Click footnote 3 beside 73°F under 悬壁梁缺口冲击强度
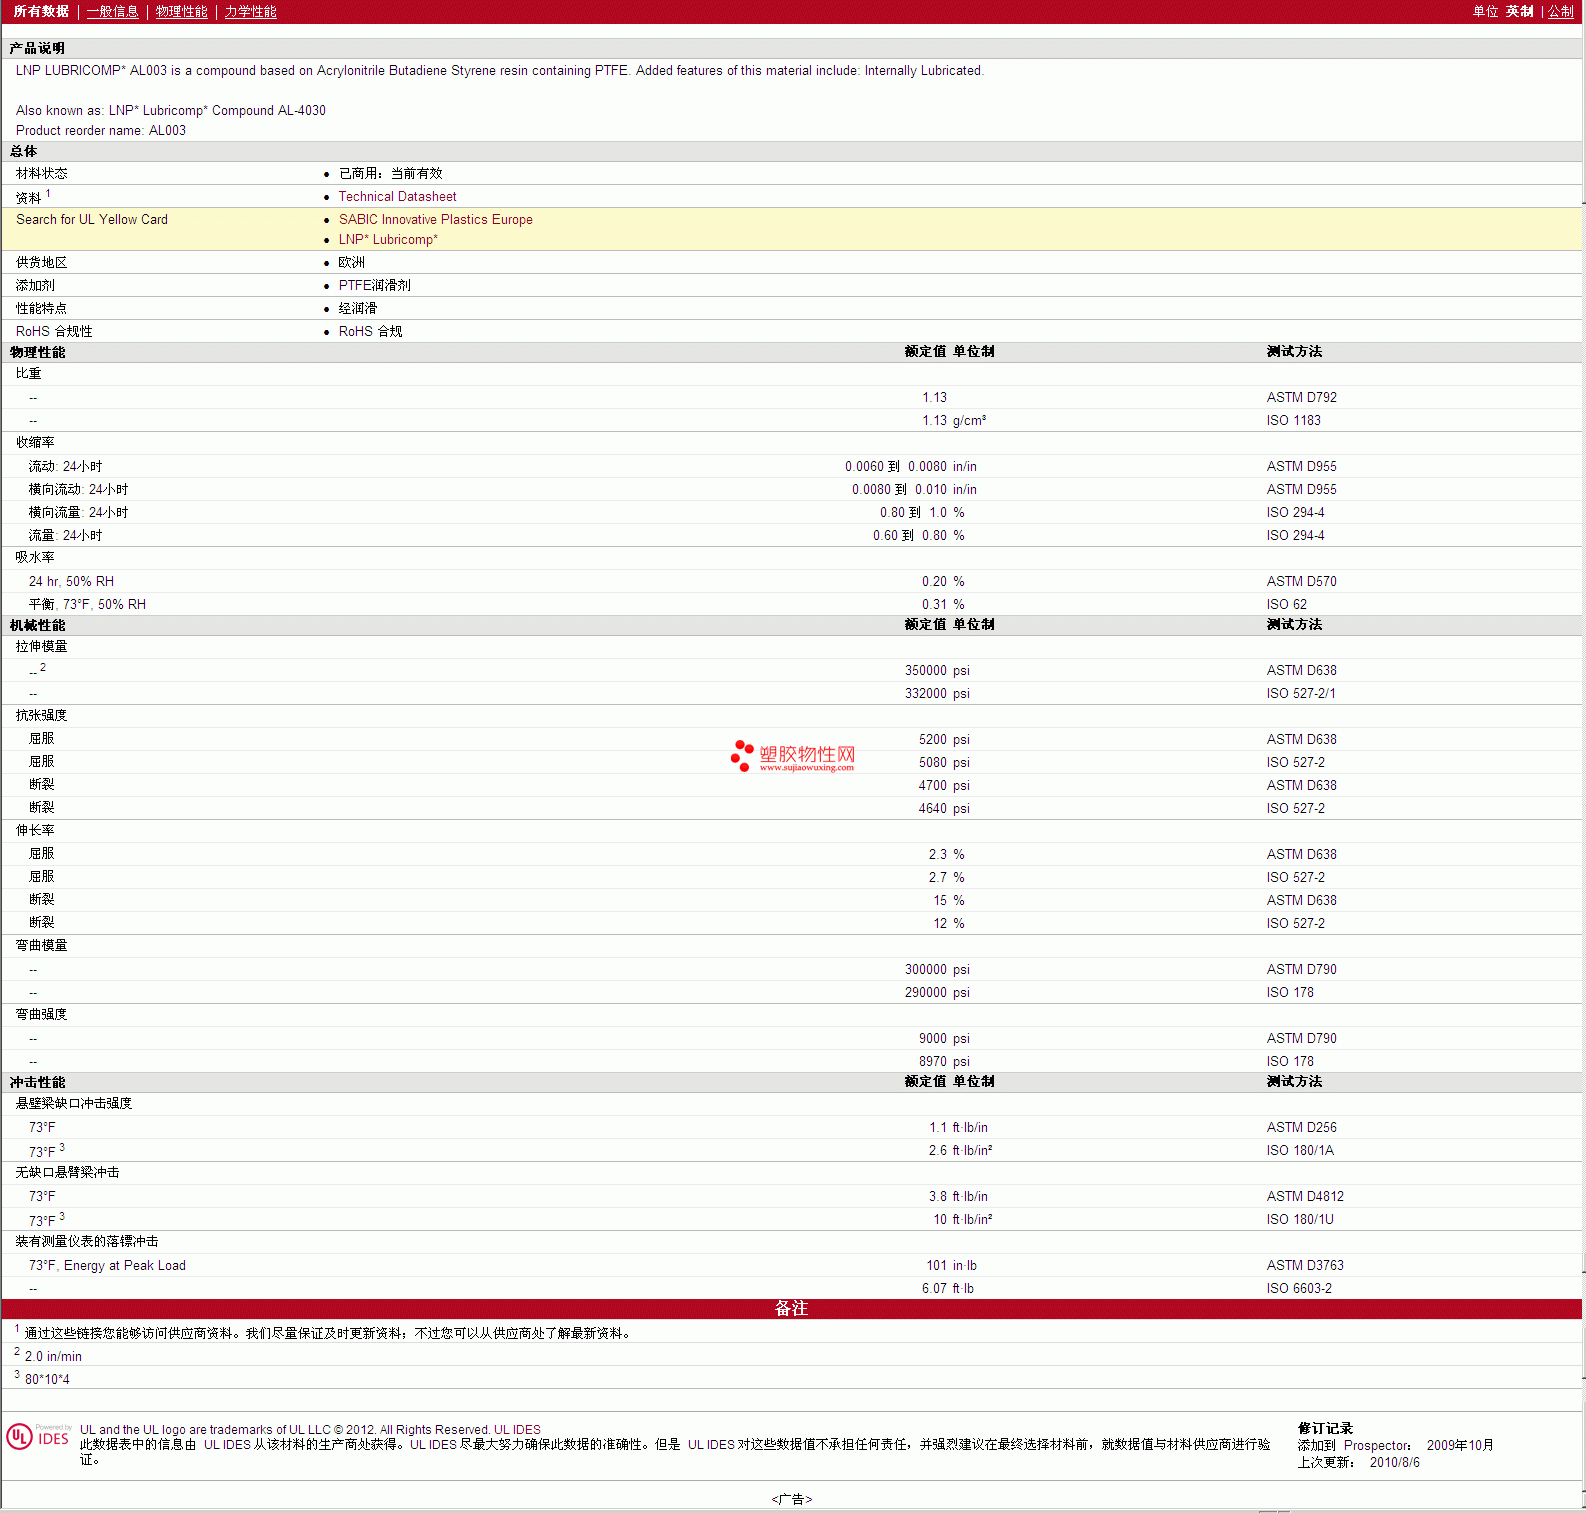 [x=62, y=1147]
